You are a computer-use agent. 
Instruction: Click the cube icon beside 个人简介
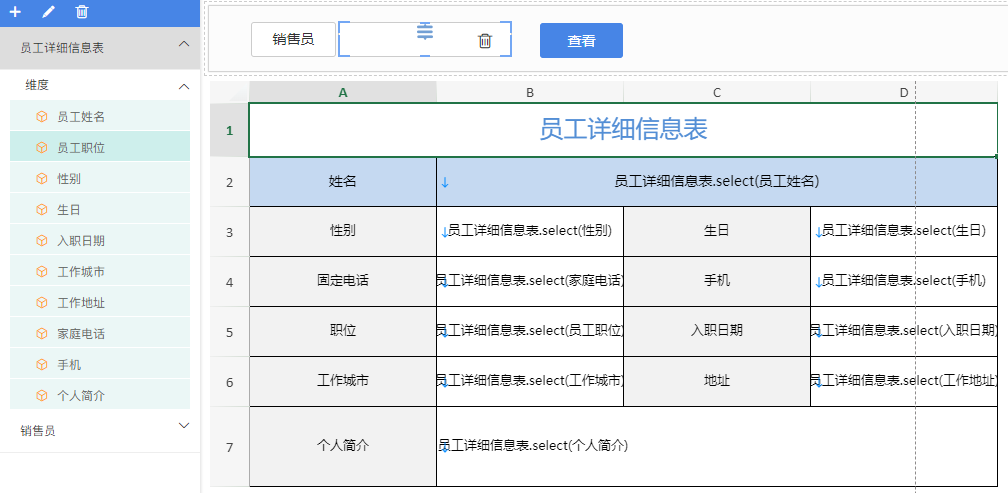(x=42, y=395)
